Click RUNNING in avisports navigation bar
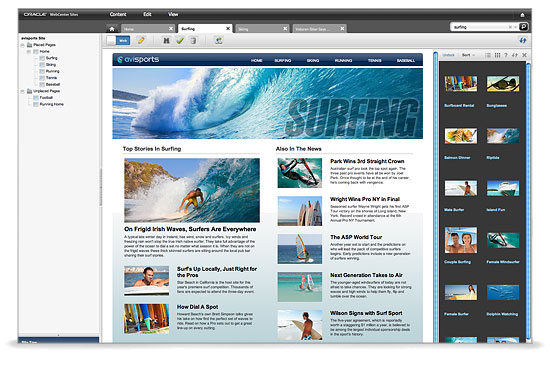Screen dimensions: 550x367 (343, 60)
